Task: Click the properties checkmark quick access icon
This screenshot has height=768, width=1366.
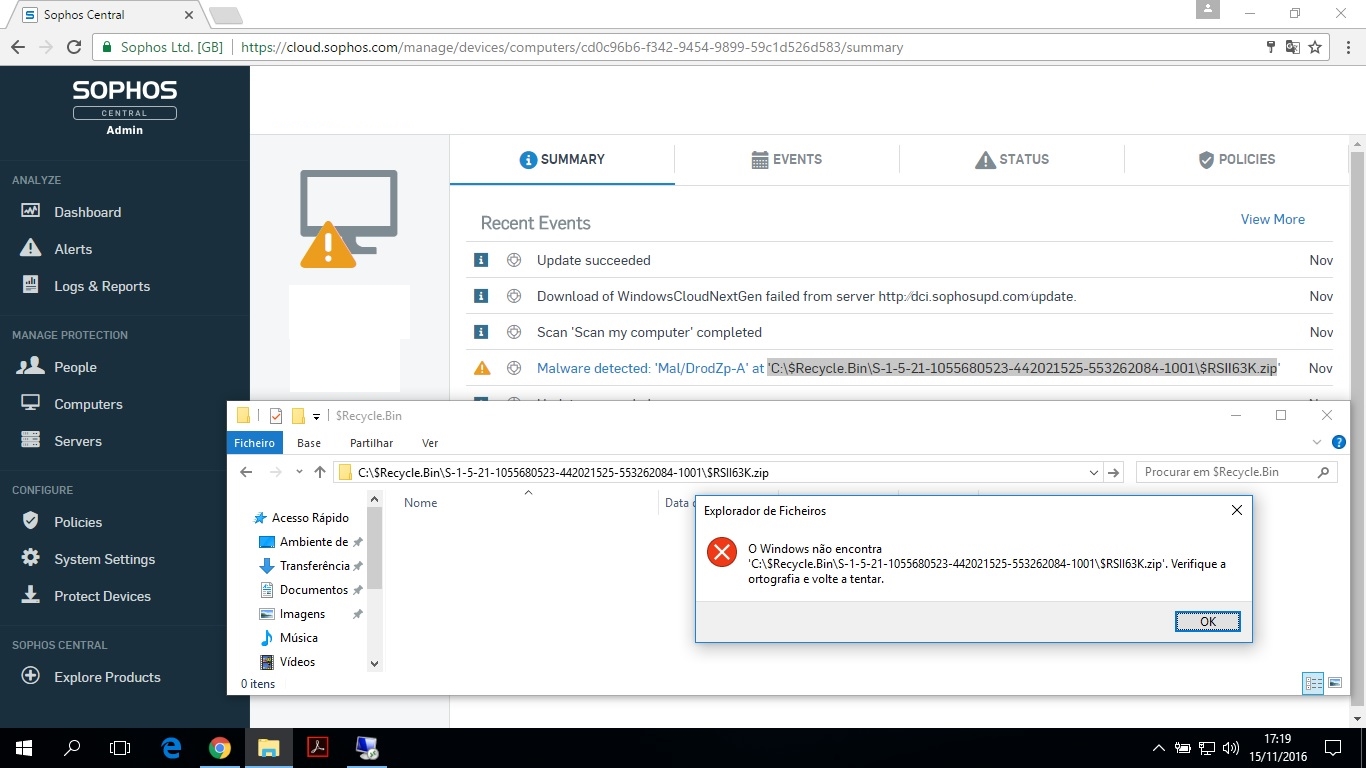Action: click(x=276, y=416)
